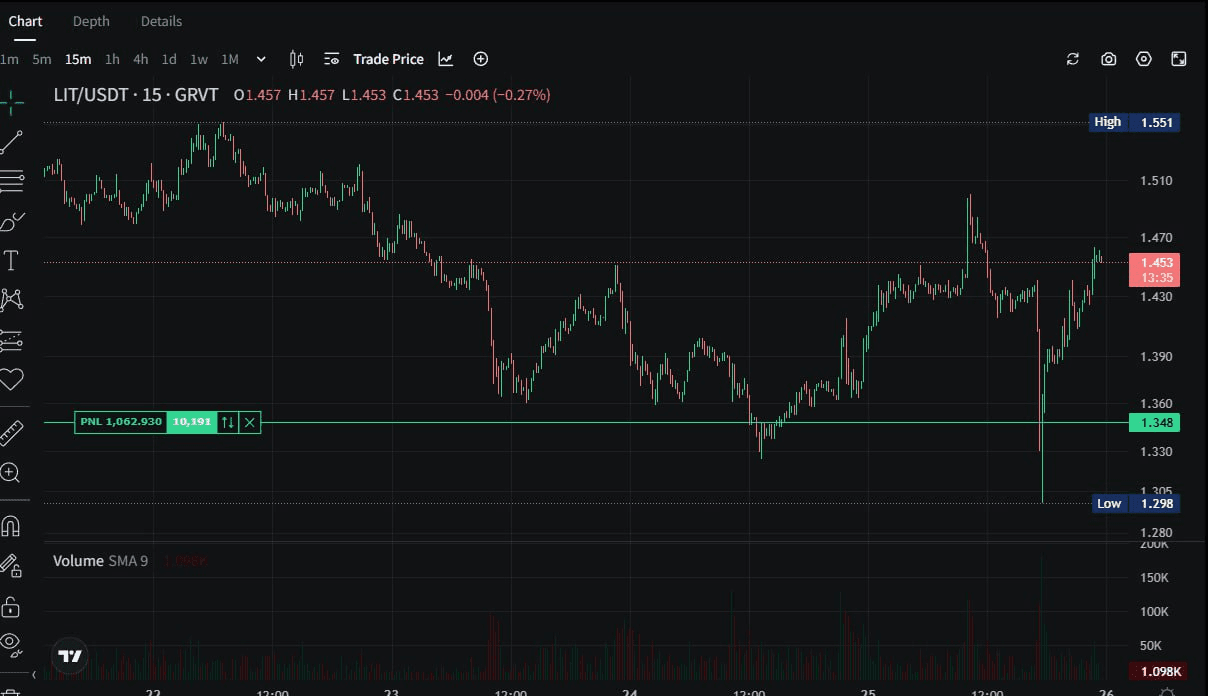
Task: Open chart settings gear icon
Action: (1144, 59)
